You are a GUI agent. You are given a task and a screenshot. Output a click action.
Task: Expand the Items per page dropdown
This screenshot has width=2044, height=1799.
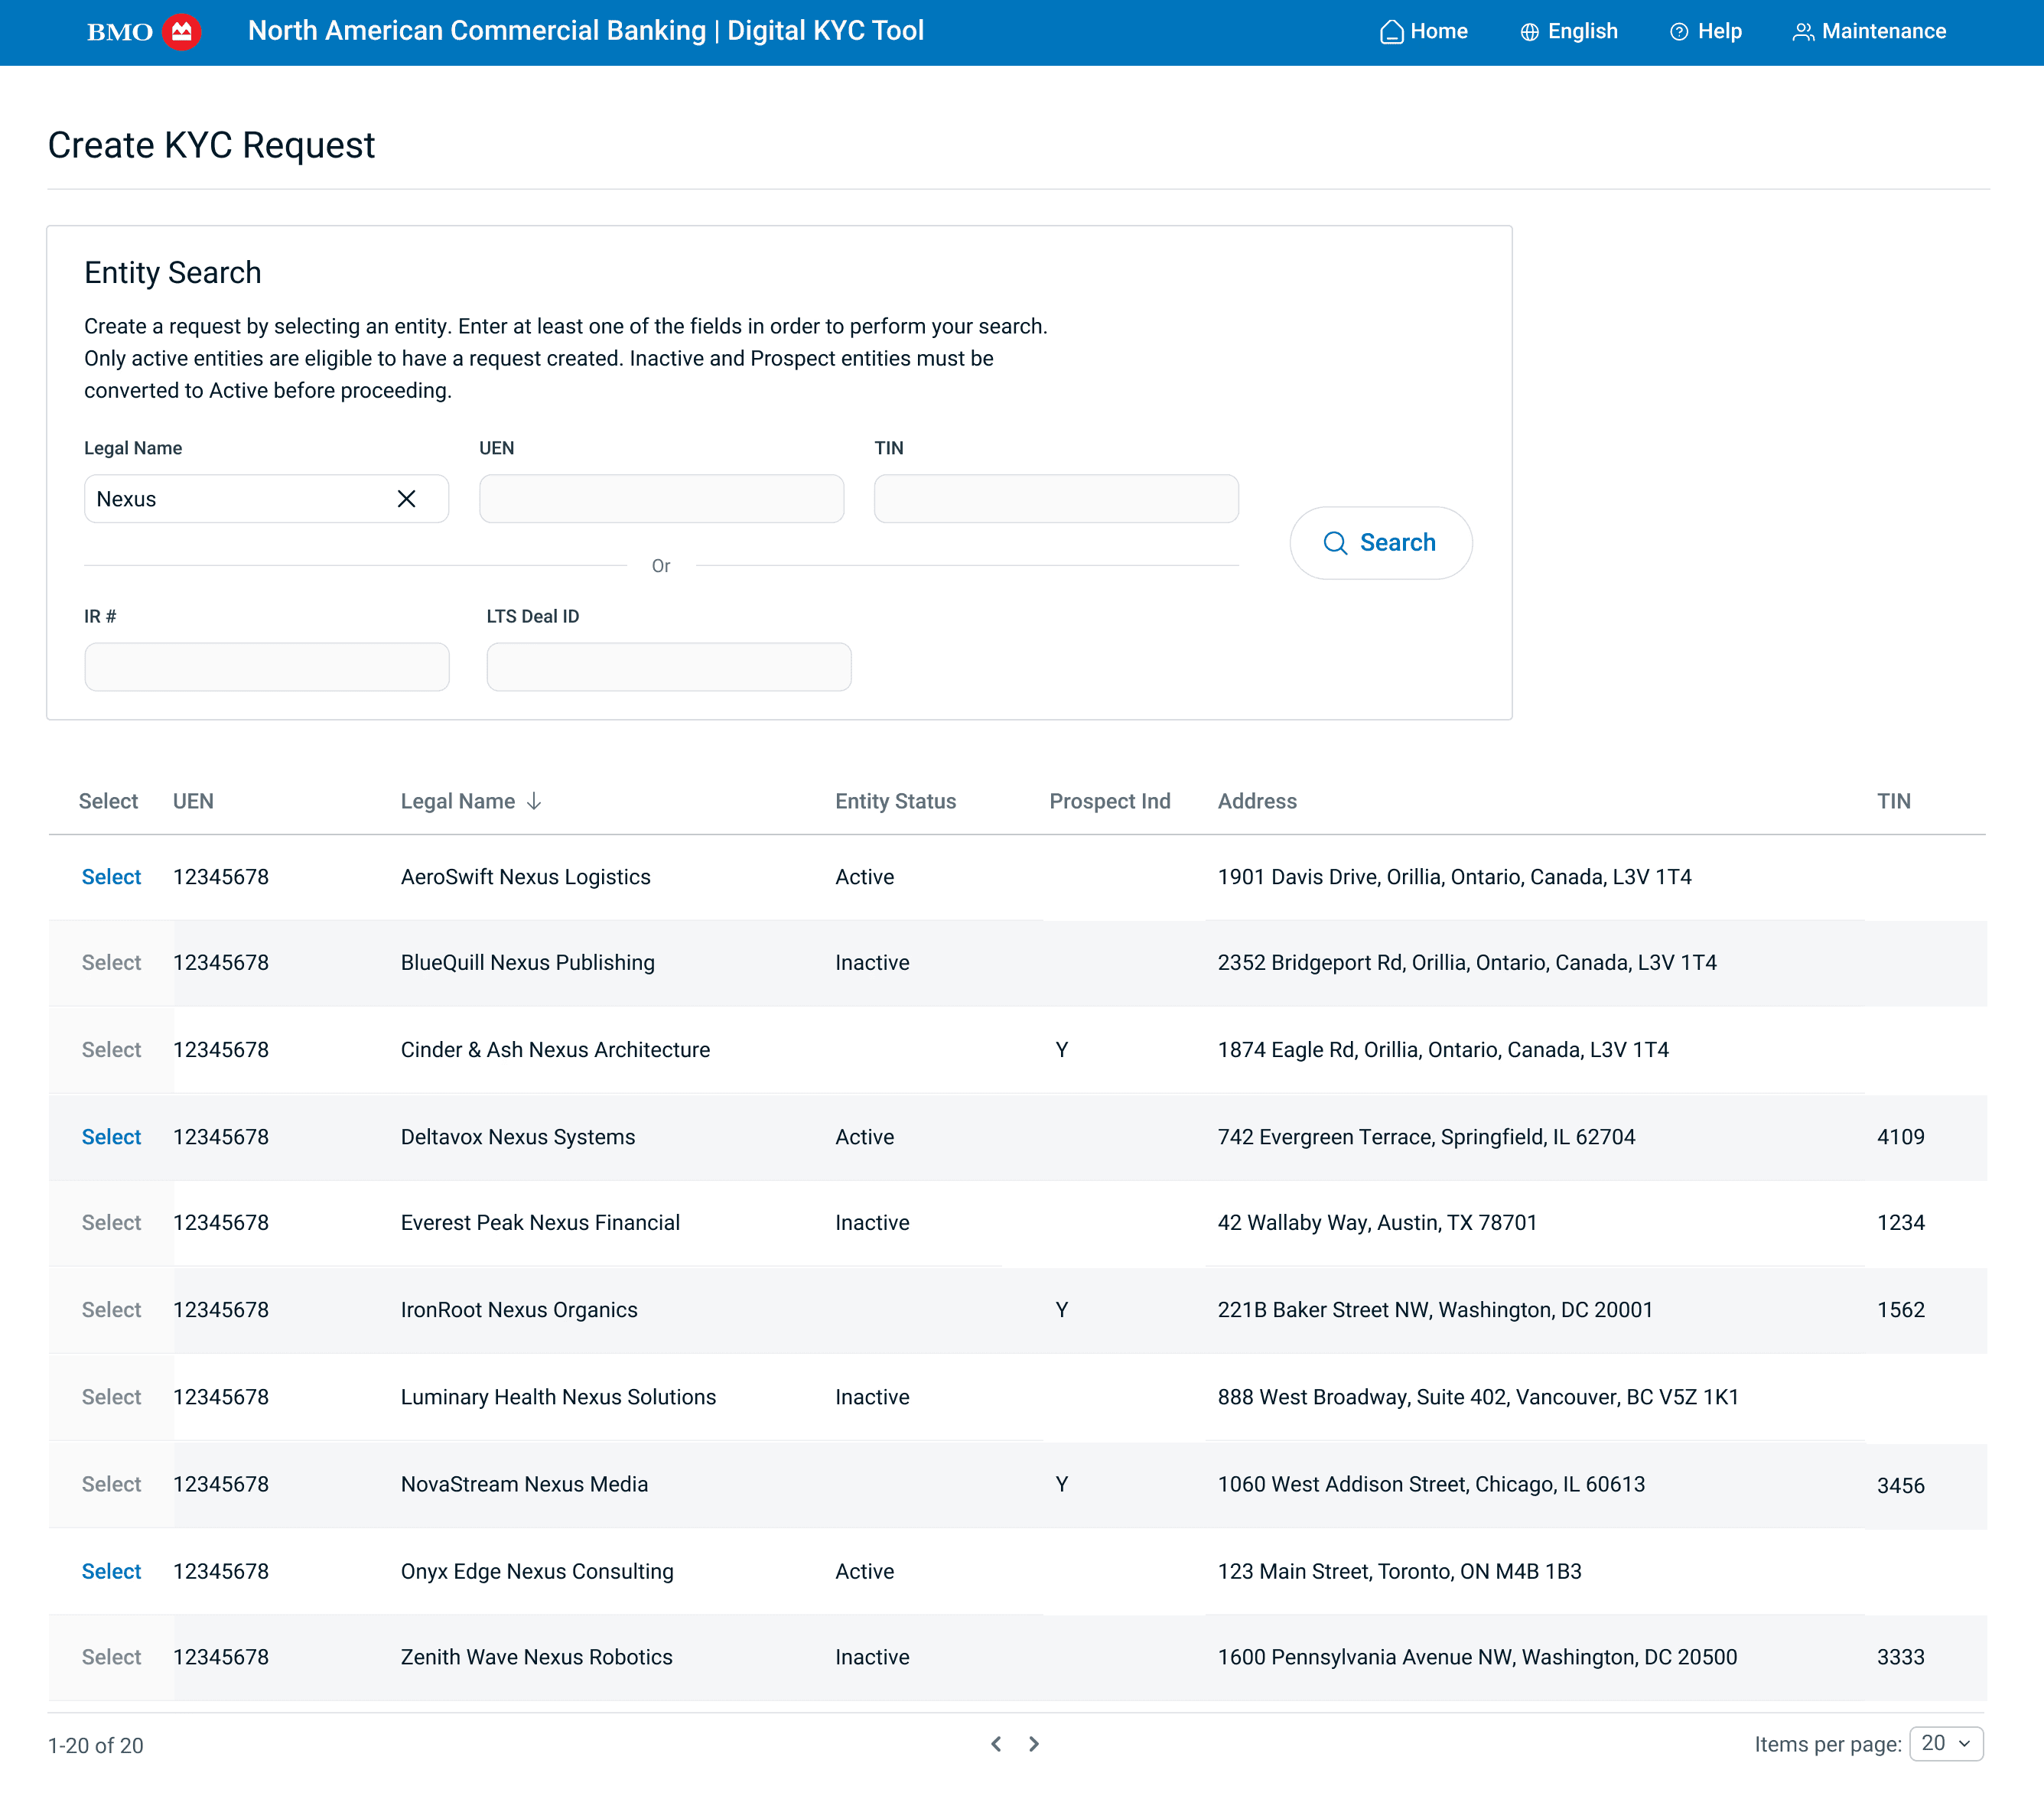(x=1945, y=1744)
